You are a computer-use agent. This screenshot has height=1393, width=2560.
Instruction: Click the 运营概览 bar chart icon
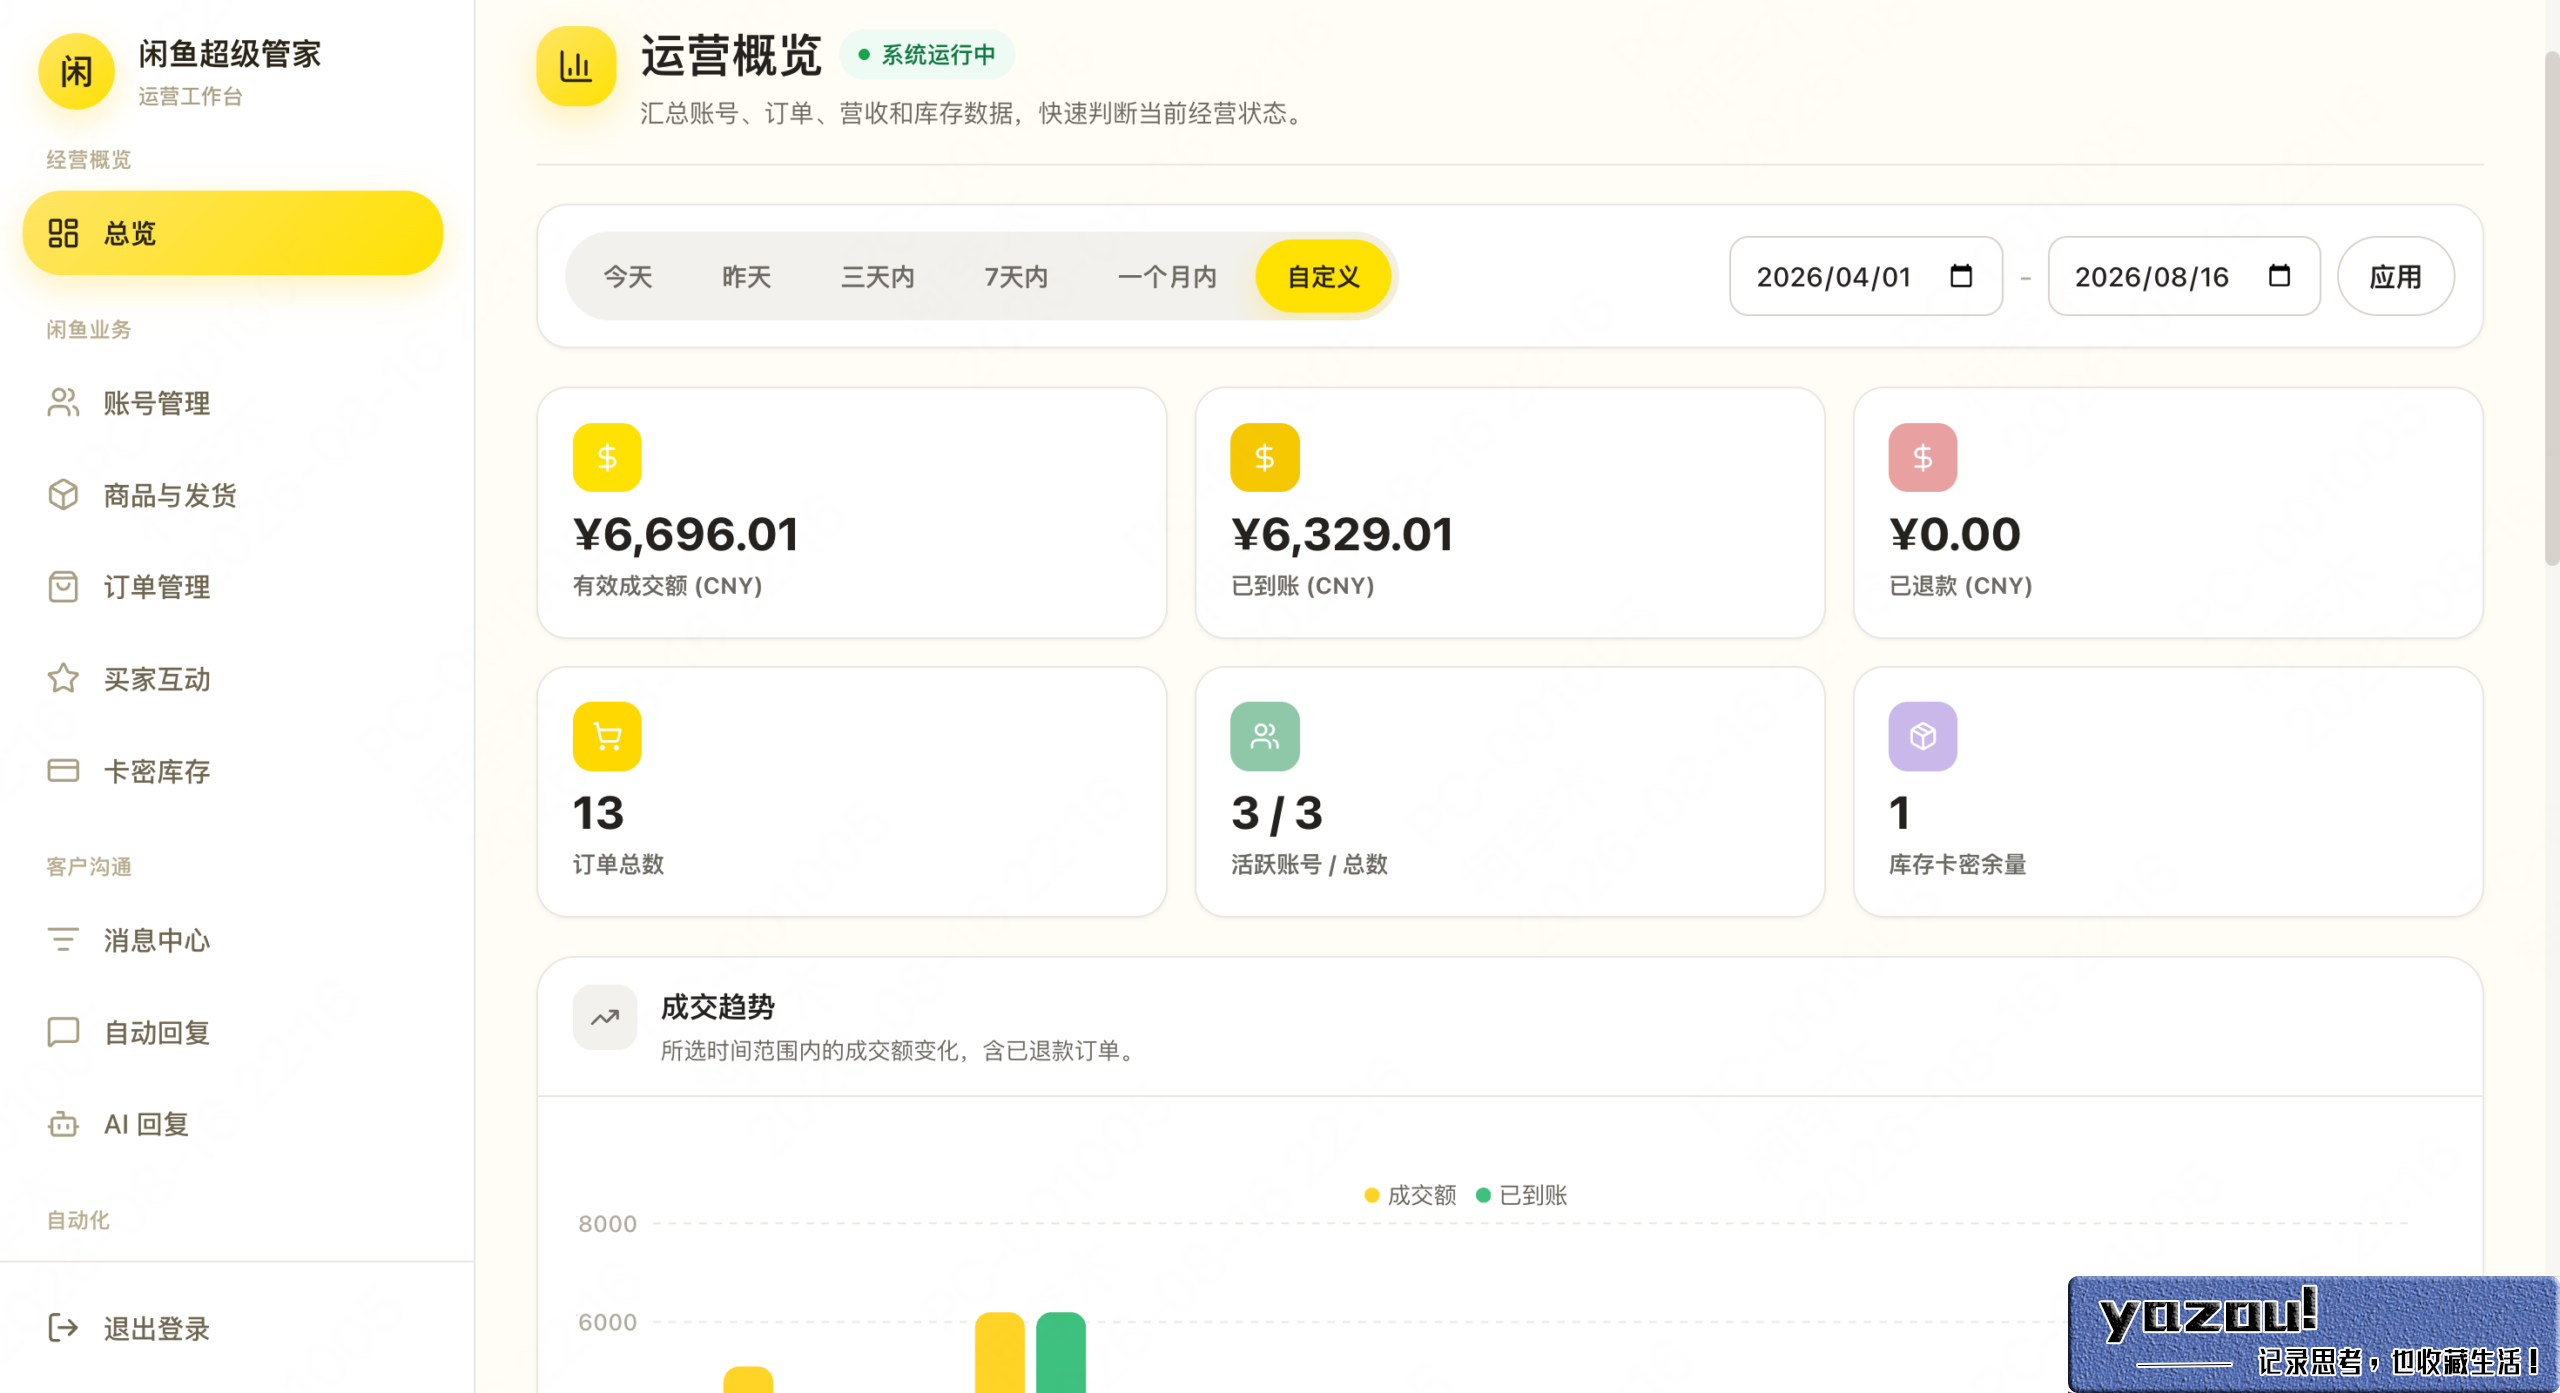point(576,66)
